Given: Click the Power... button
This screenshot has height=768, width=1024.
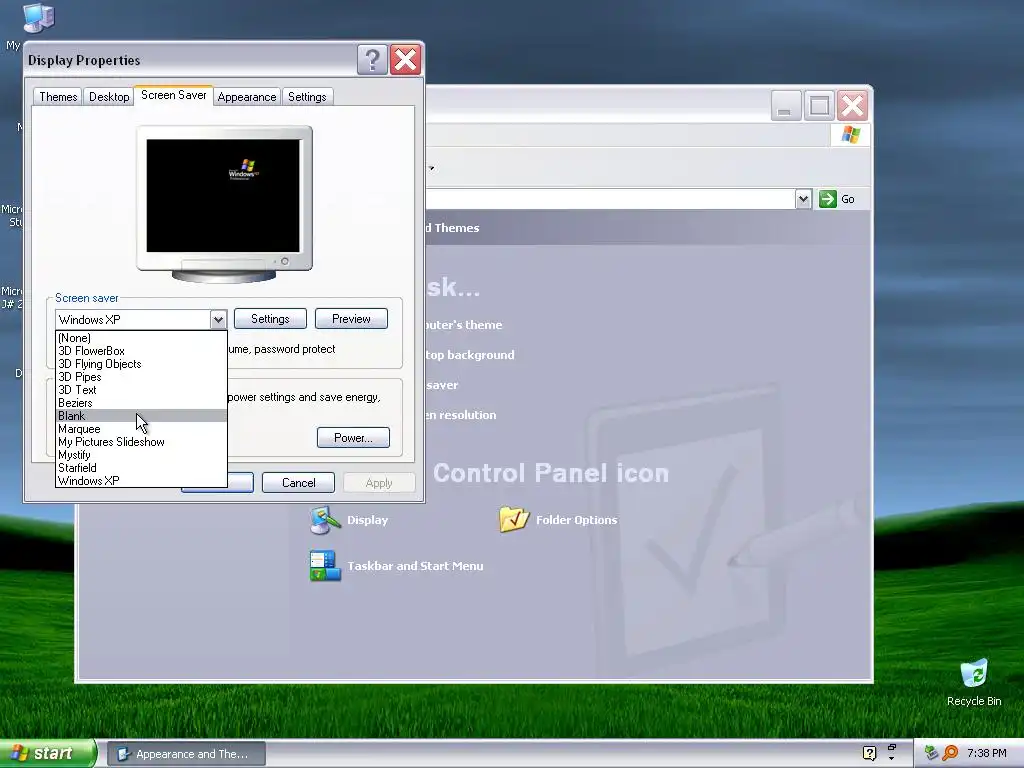Looking at the screenshot, I should 353,438.
